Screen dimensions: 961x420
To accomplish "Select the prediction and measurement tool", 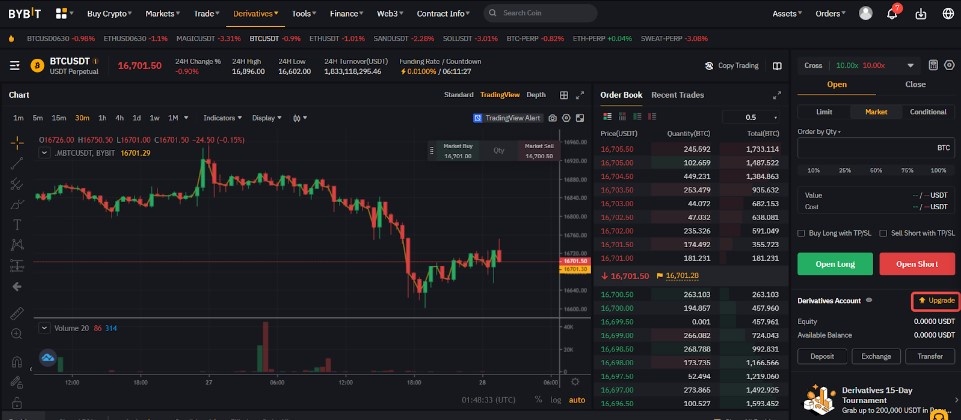I will pyautogui.click(x=17, y=265).
